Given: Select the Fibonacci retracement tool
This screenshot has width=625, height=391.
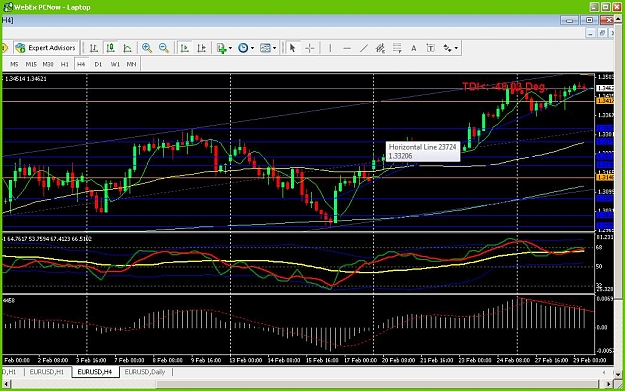Looking at the screenshot, I should 397,48.
